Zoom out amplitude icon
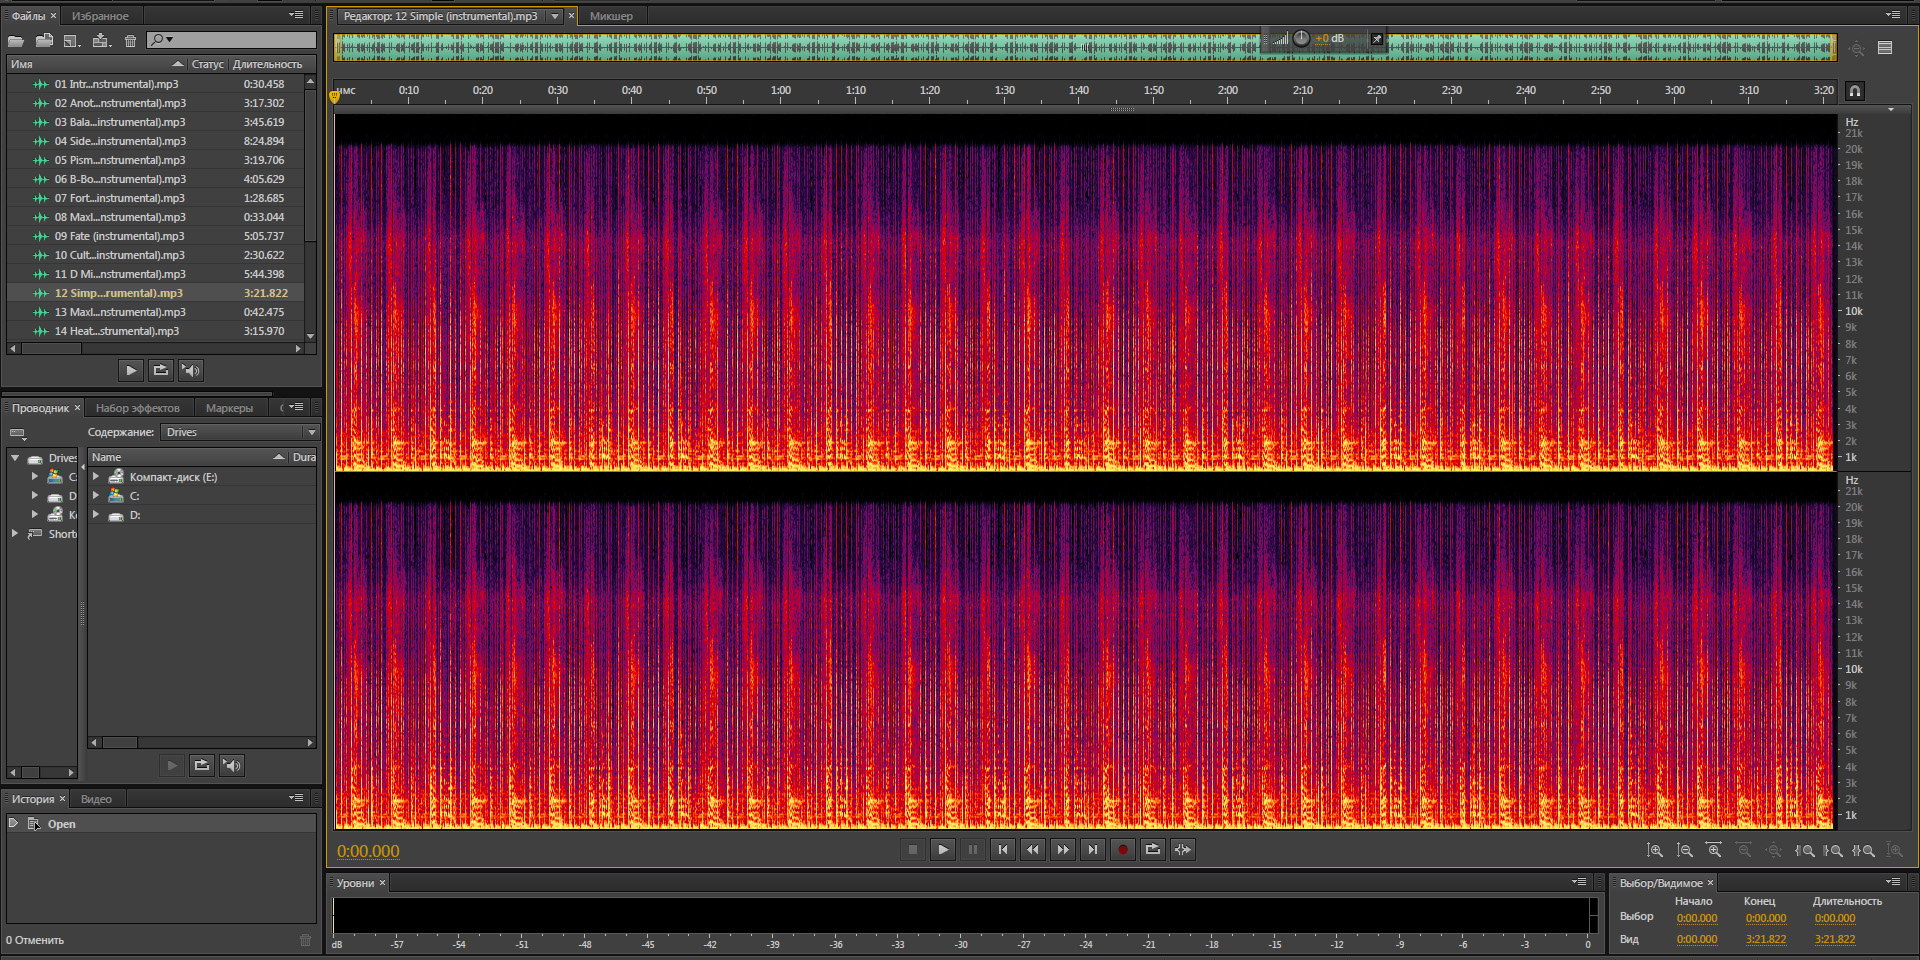 point(1685,851)
